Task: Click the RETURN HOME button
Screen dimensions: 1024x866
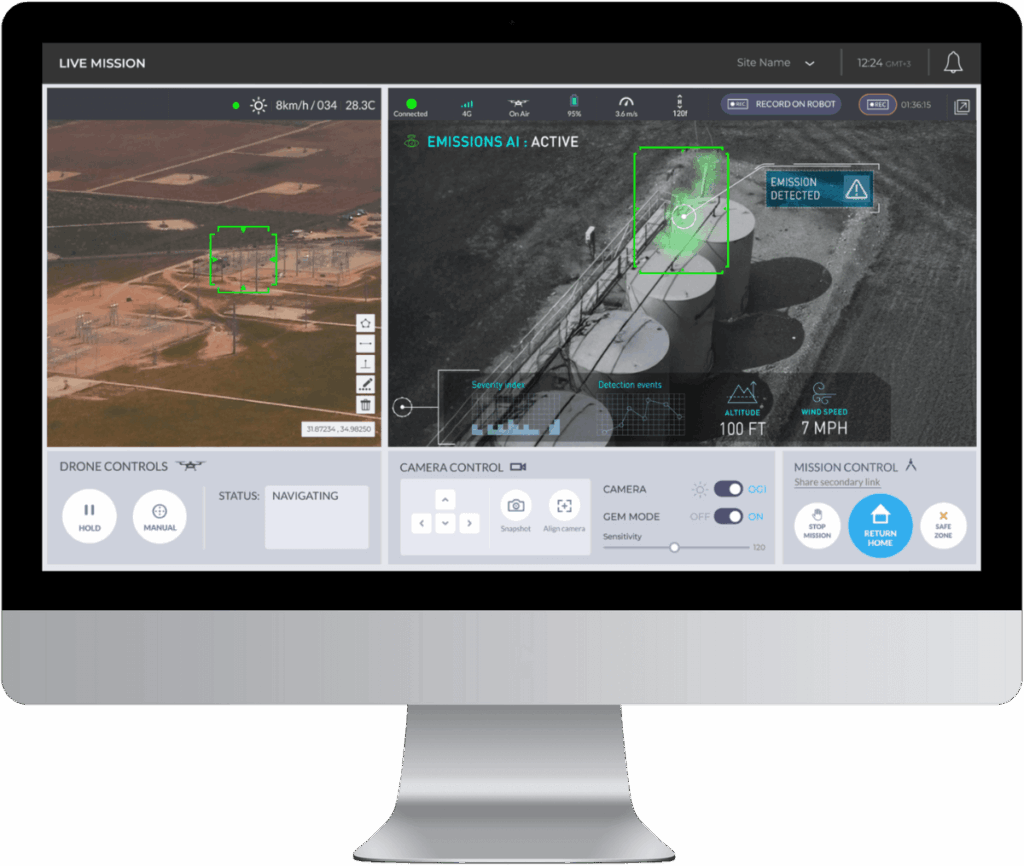Action: pos(880,526)
